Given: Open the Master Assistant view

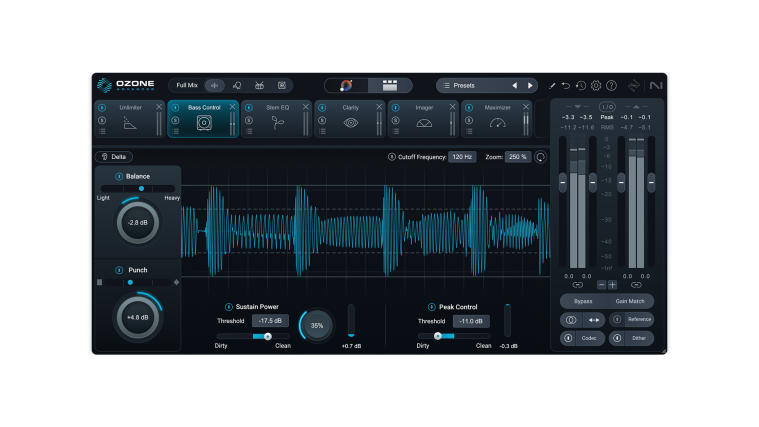Looking at the screenshot, I should 346,85.
